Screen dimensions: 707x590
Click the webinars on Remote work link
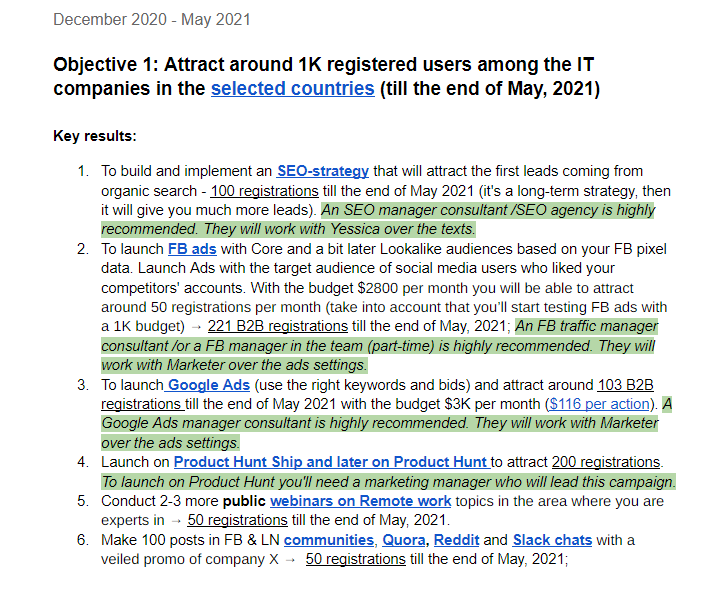click(360, 501)
